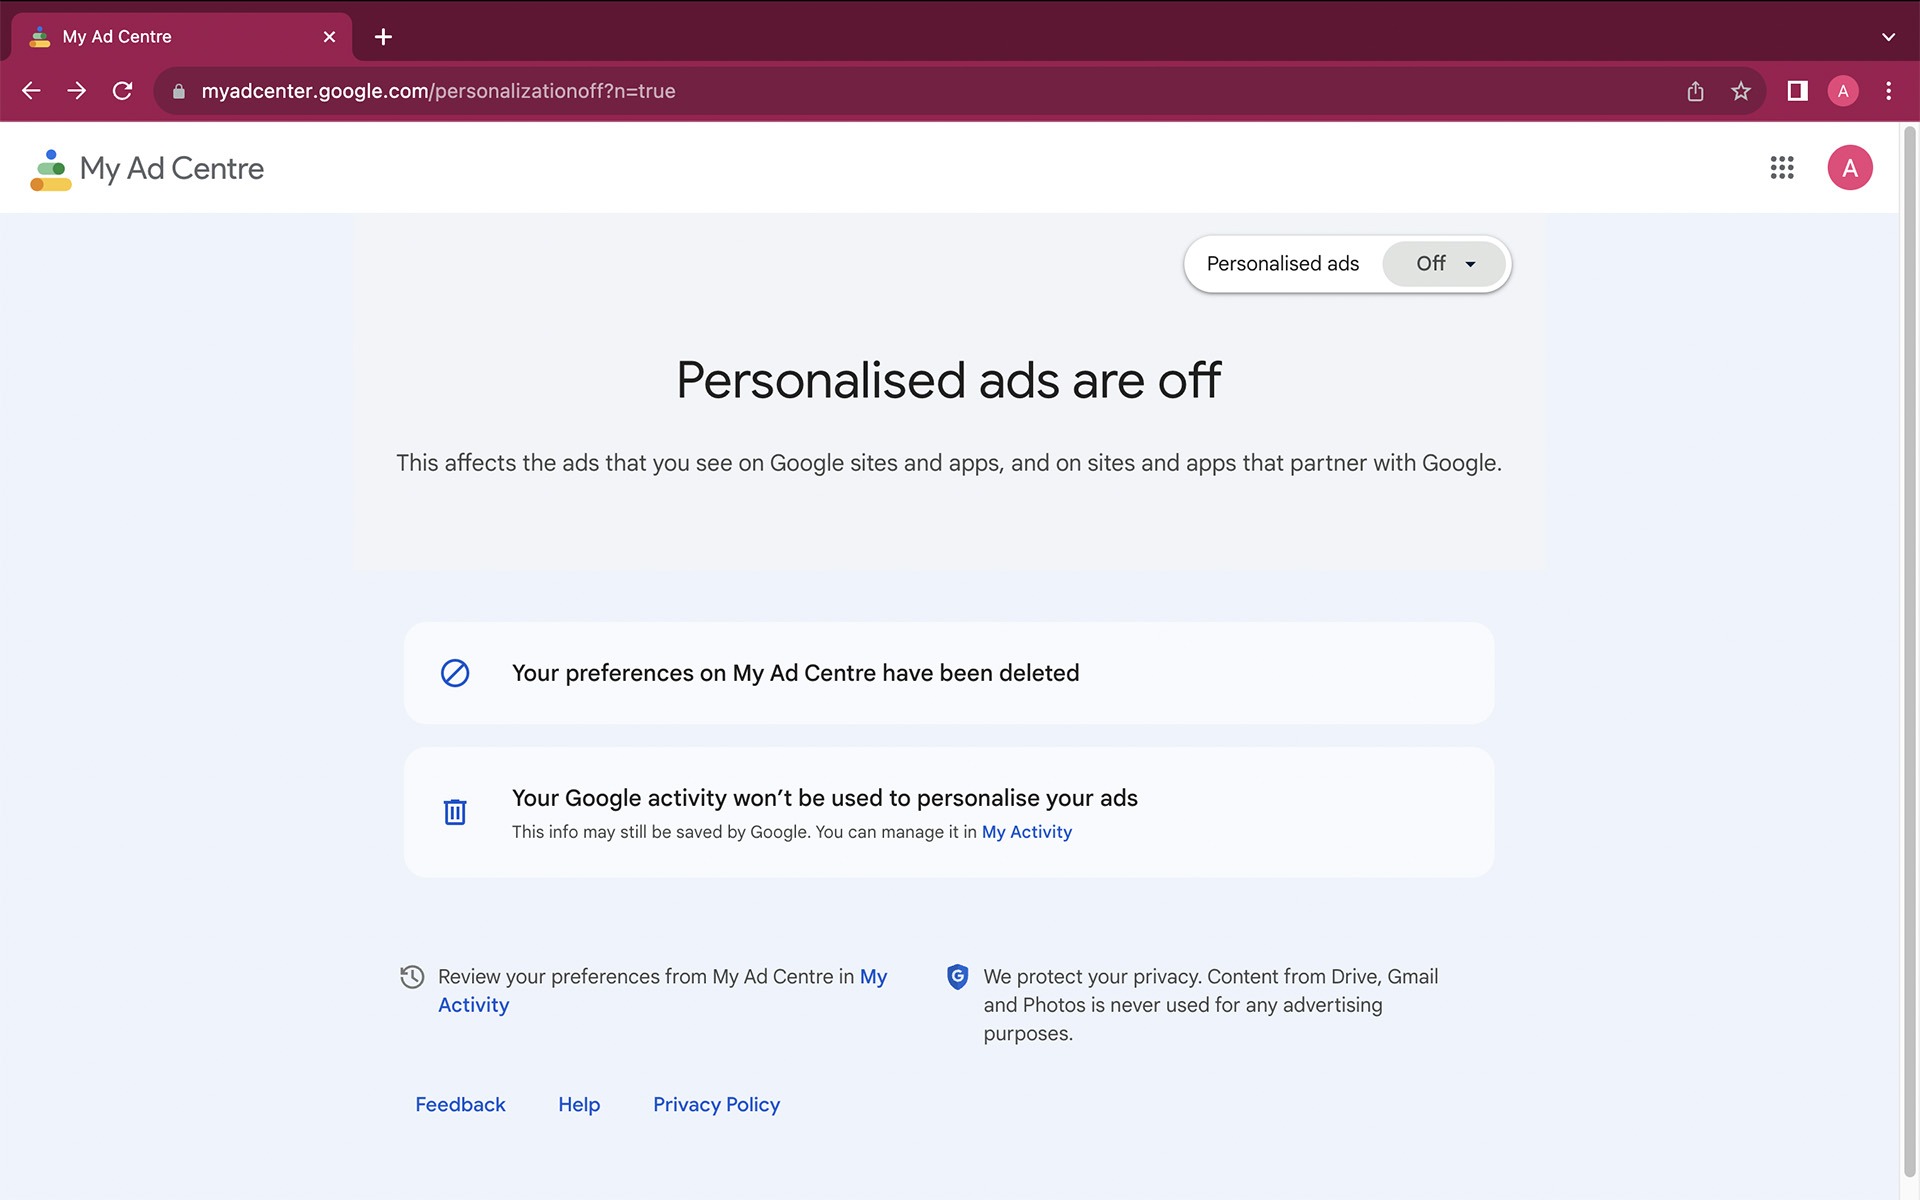
Task: Click the Feedback link at bottom
Action: click(460, 1105)
